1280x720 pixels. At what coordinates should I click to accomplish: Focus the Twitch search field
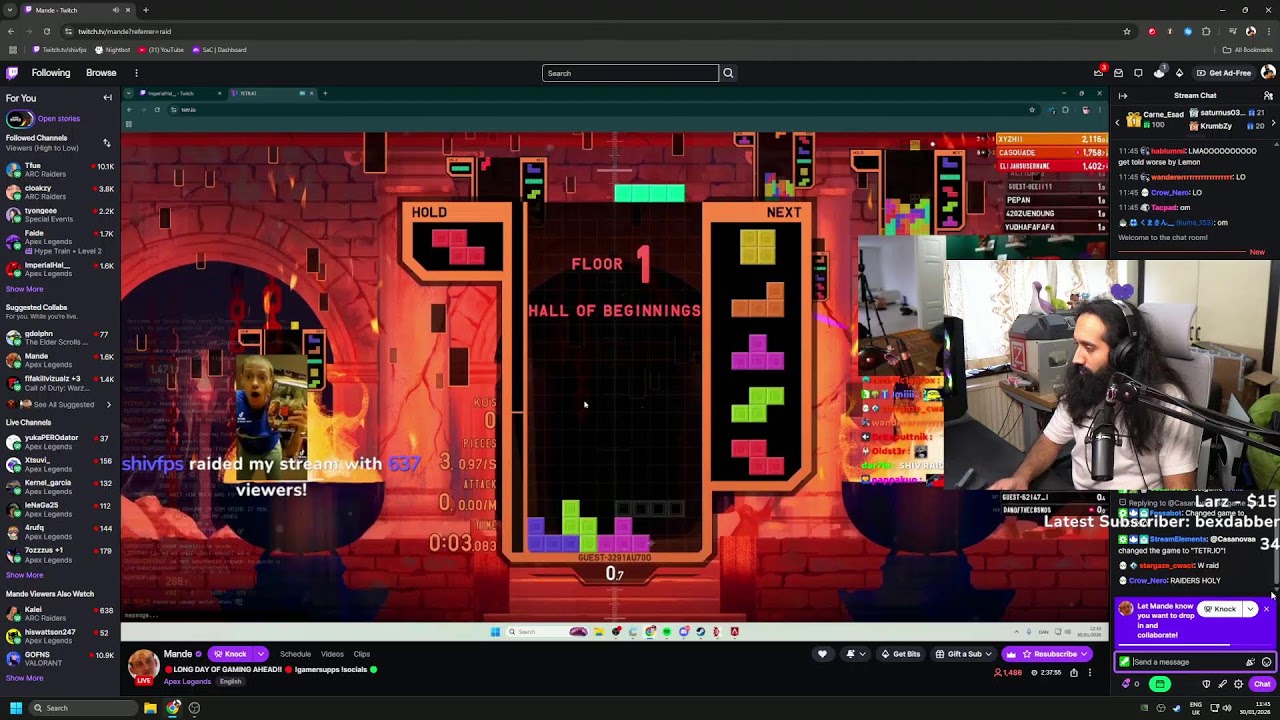(x=630, y=73)
